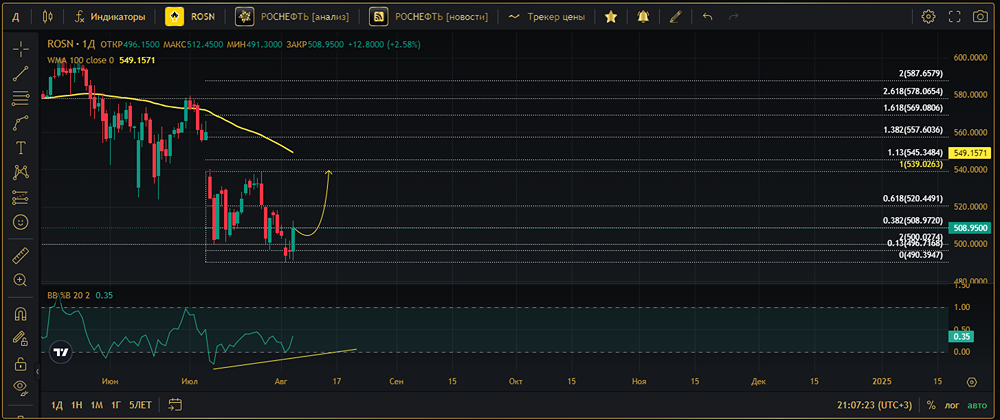The width and height of the screenshot is (1000, 420).
Task: Toggle the лог logarithmic scale
Action: coord(953,405)
